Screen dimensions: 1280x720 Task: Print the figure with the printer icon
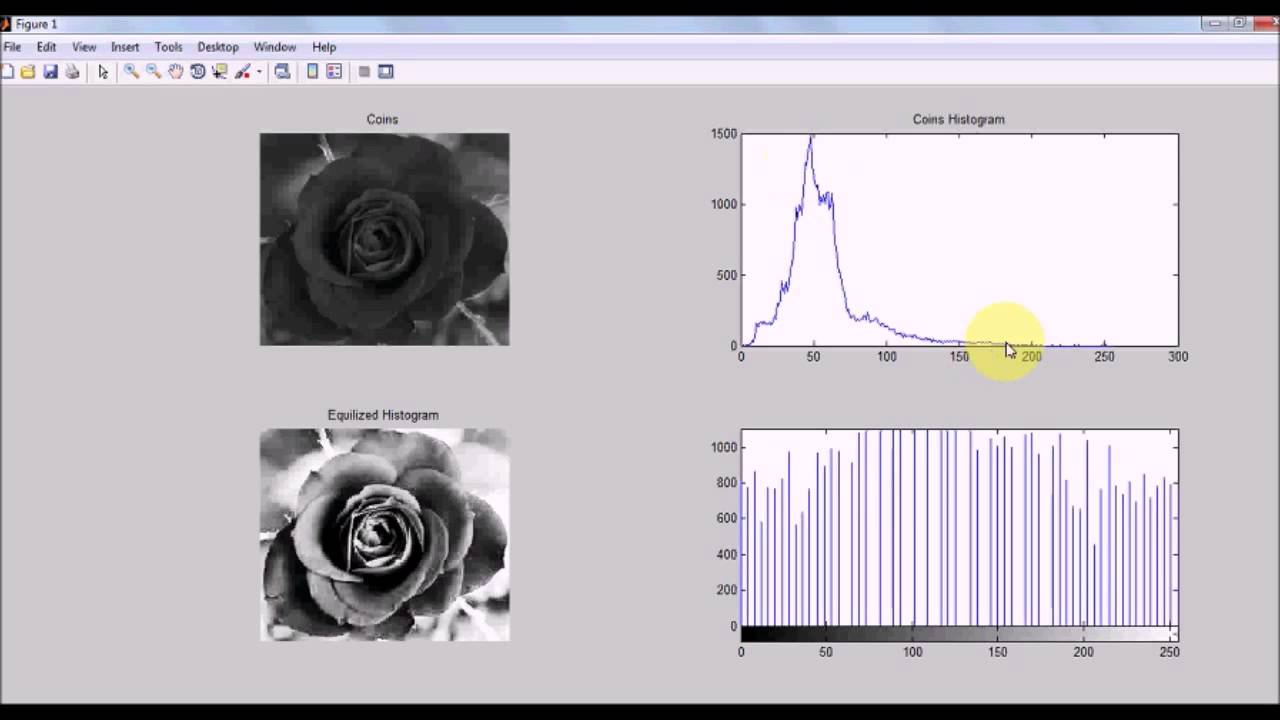pyautogui.click(x=72, y=72)
